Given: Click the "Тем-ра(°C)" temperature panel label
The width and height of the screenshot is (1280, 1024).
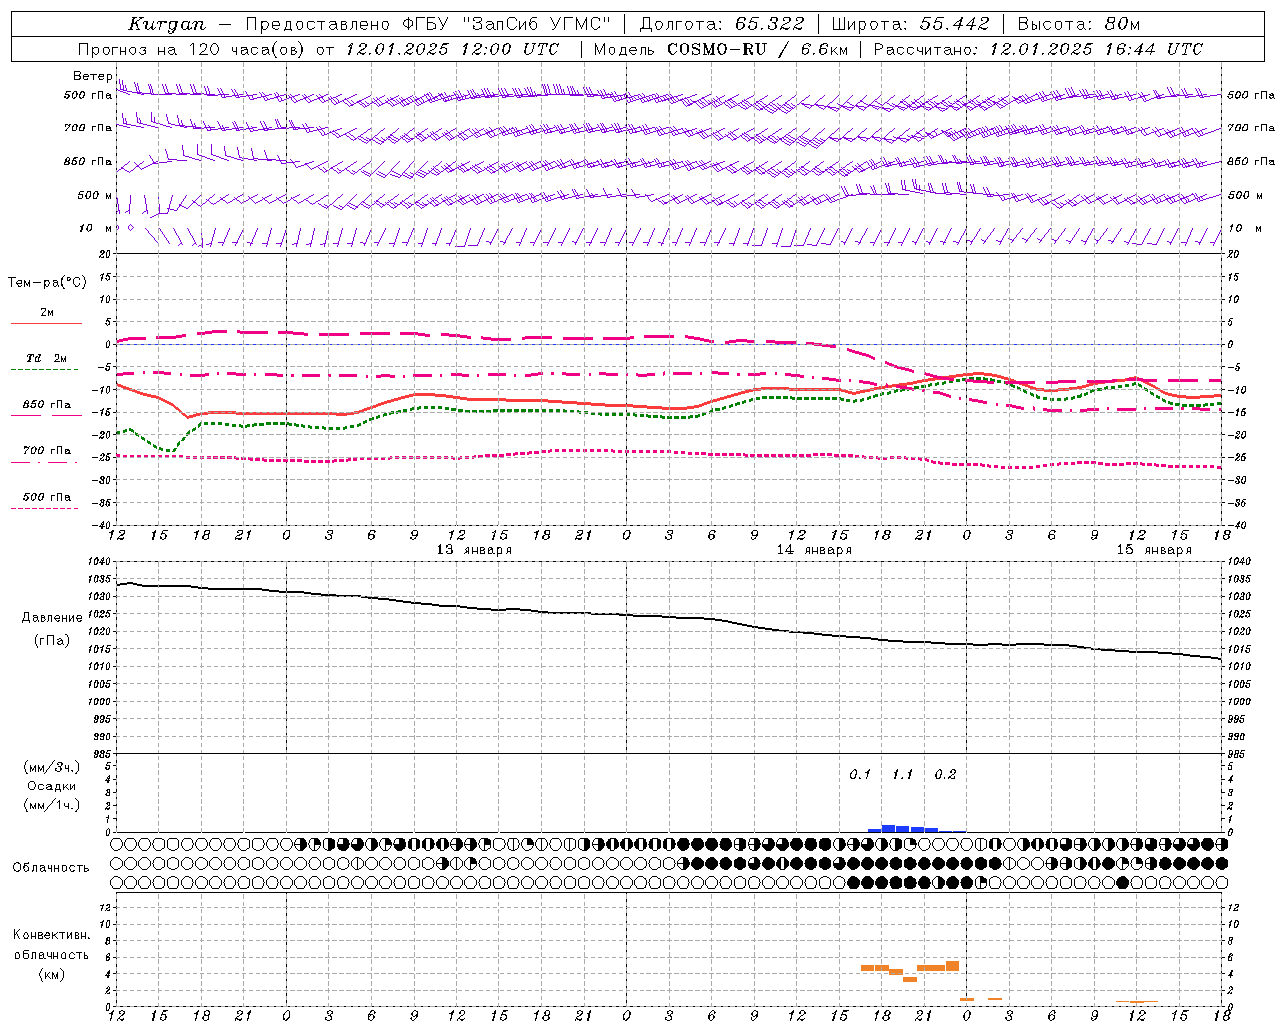Looking at the screenshot, I should click(47, 283).
